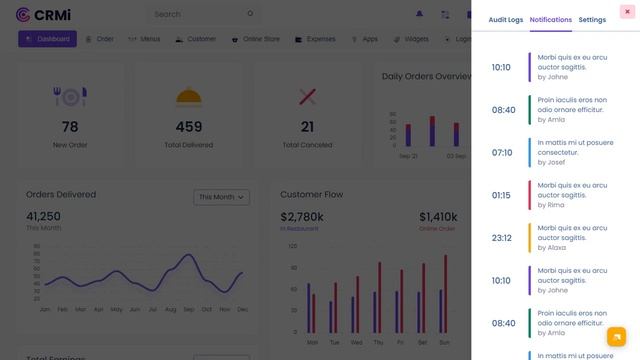Open the Settings tab
Screen dimensions: 640x360
pyautogui.click(x=592, y=20)
